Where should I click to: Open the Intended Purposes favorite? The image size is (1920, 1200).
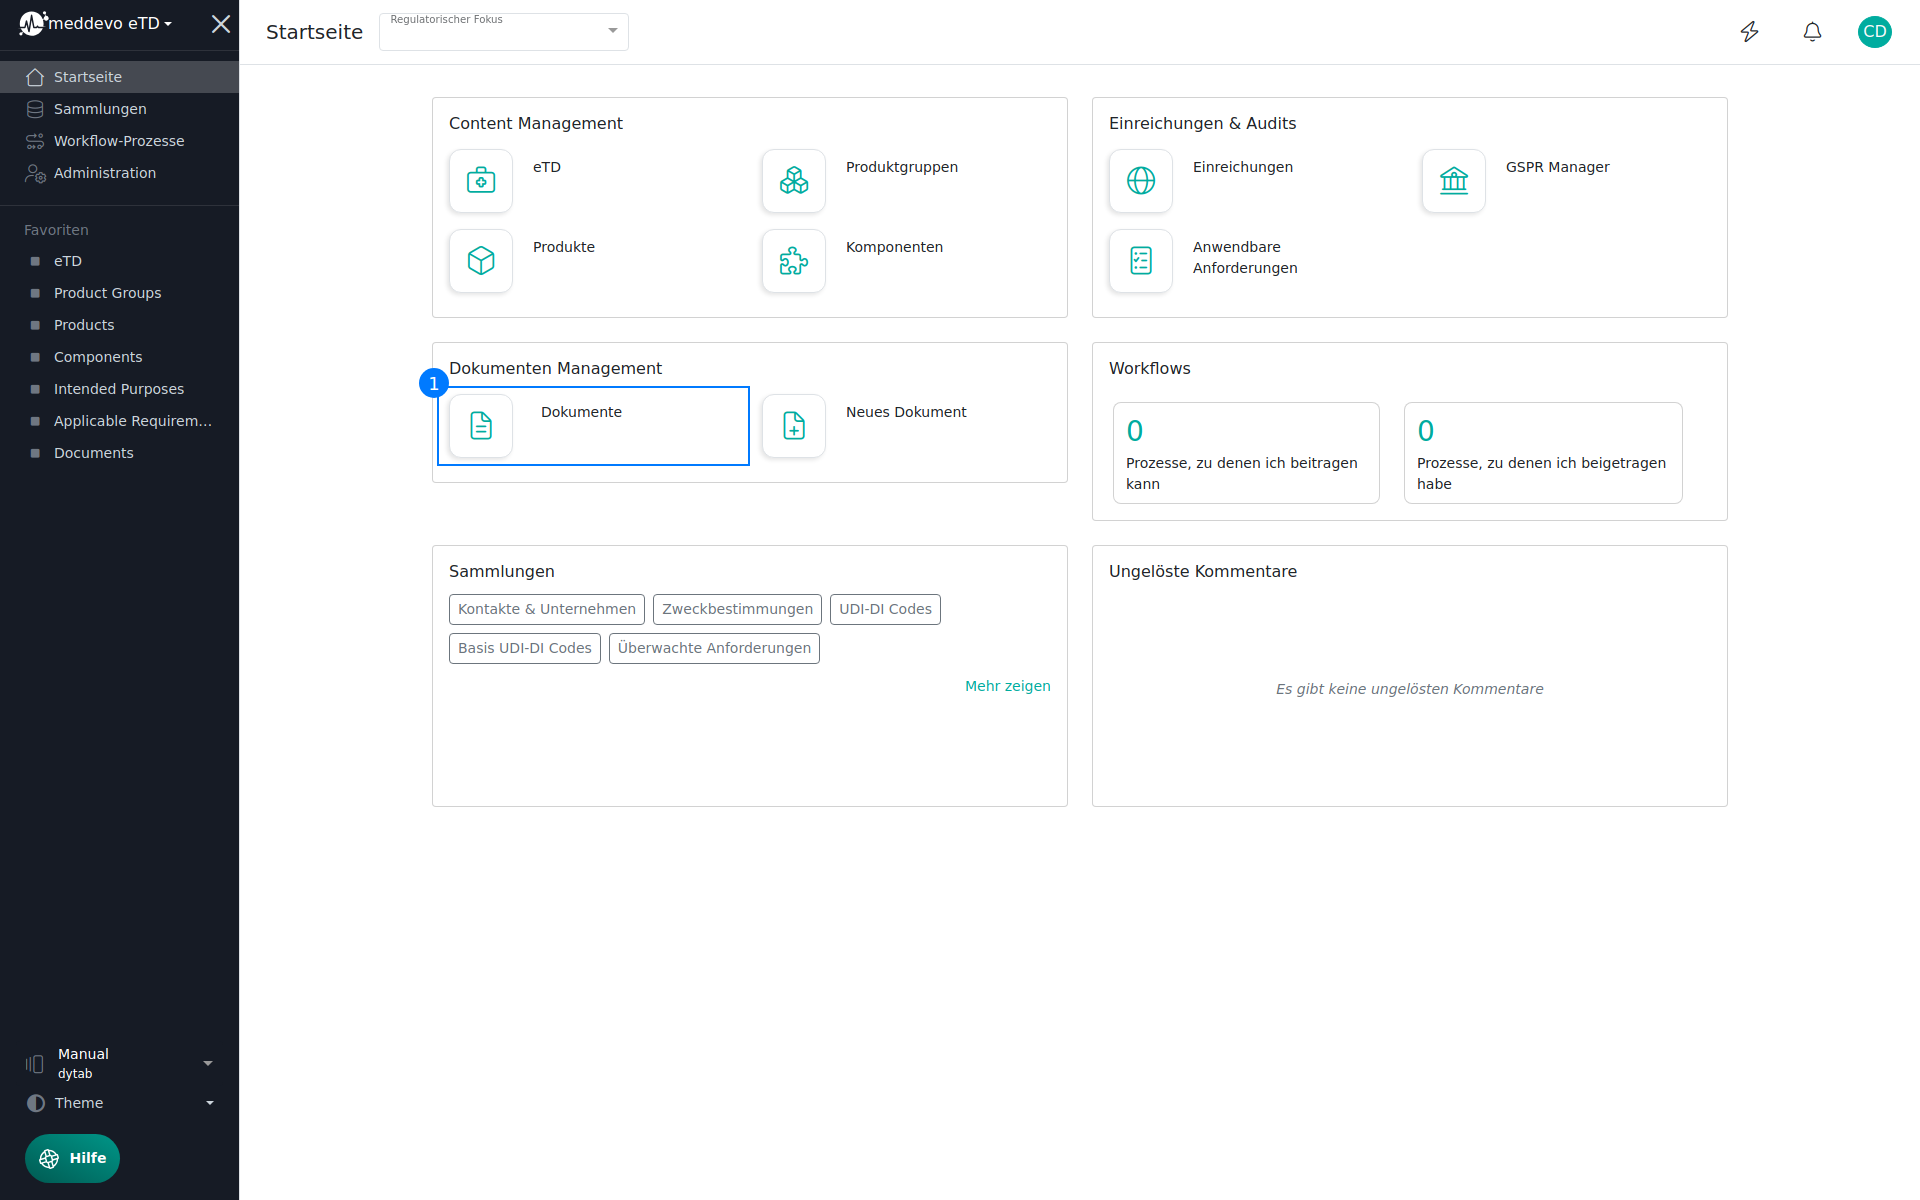(120, 389)
